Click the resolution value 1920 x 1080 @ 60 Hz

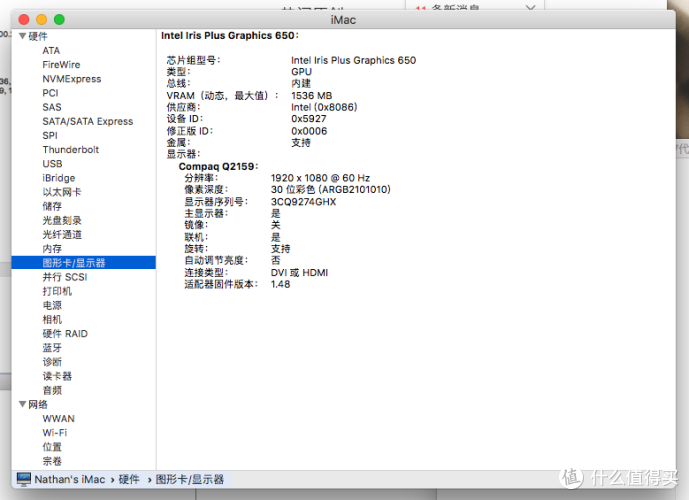(x=320, y=178)
